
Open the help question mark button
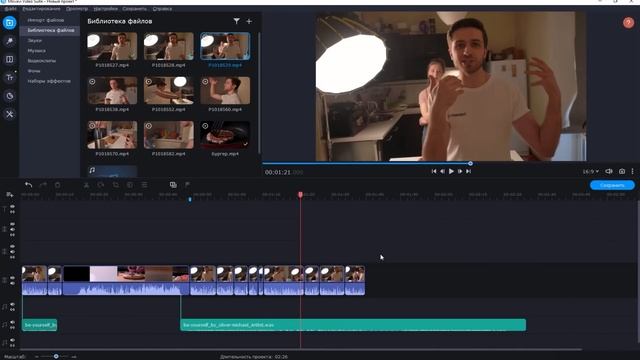[x=628, y=23]
